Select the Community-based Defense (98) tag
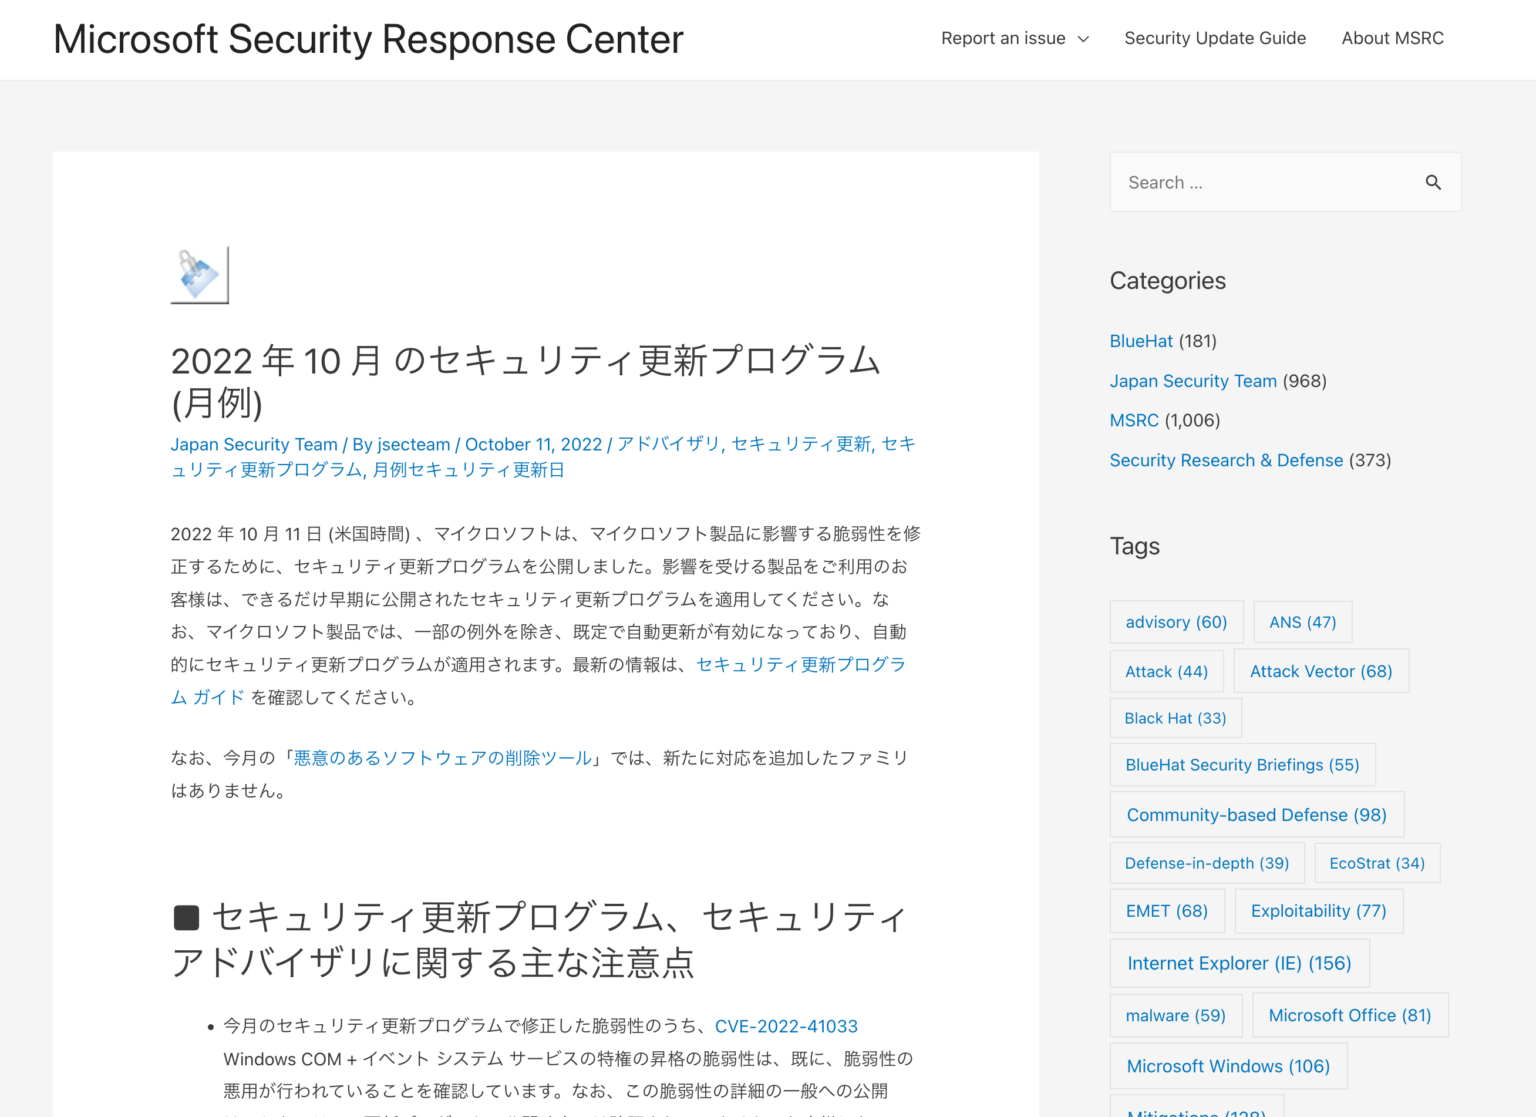1536x1117 pixels. pos(1256,815)
